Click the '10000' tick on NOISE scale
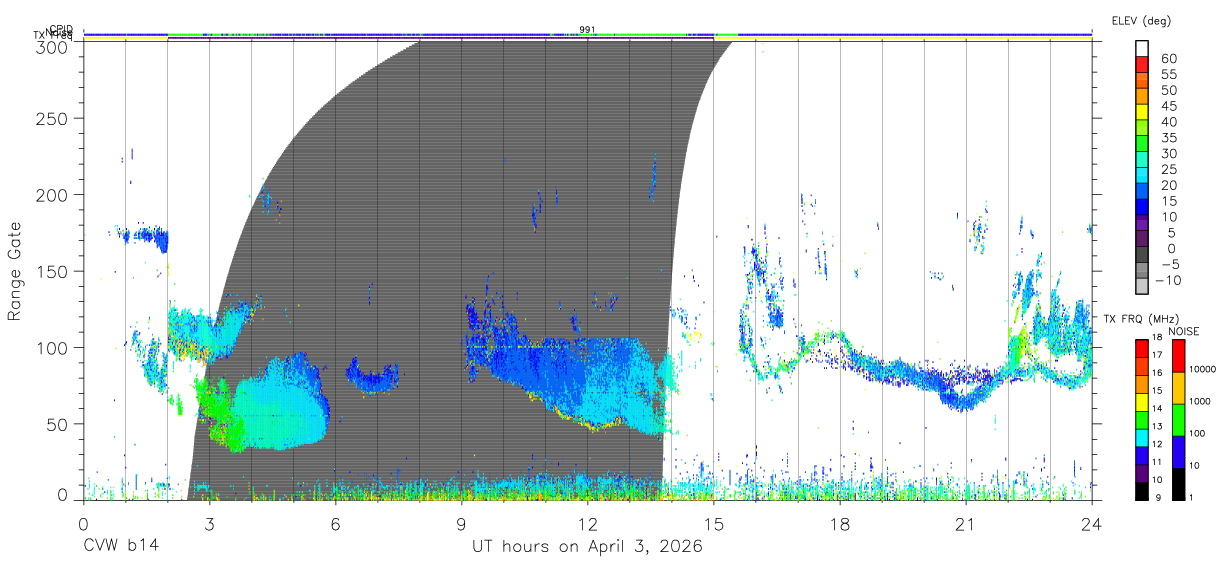Screen dimensions: 1228x567 click(x=1204, y=370)
